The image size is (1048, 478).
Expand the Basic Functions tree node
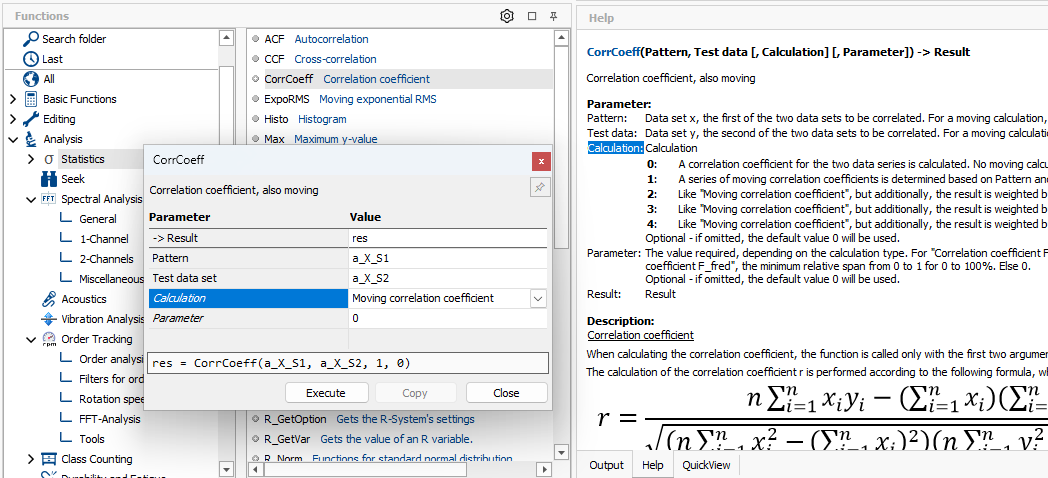point(12,99)
